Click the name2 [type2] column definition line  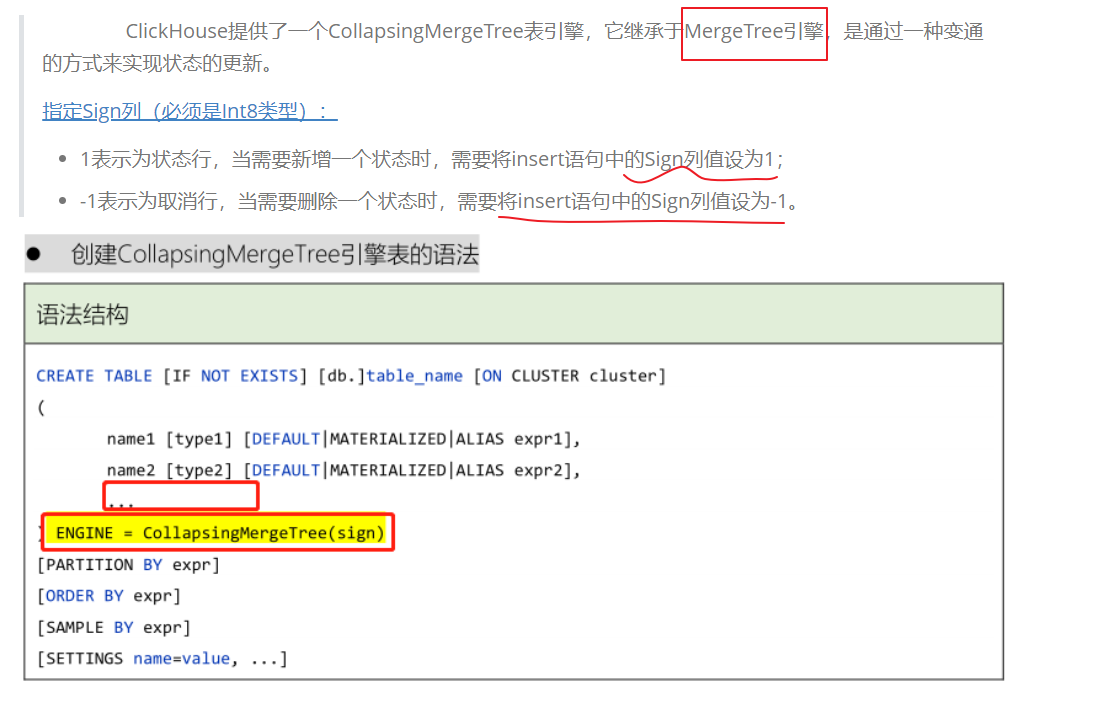(x=343, y=470)
